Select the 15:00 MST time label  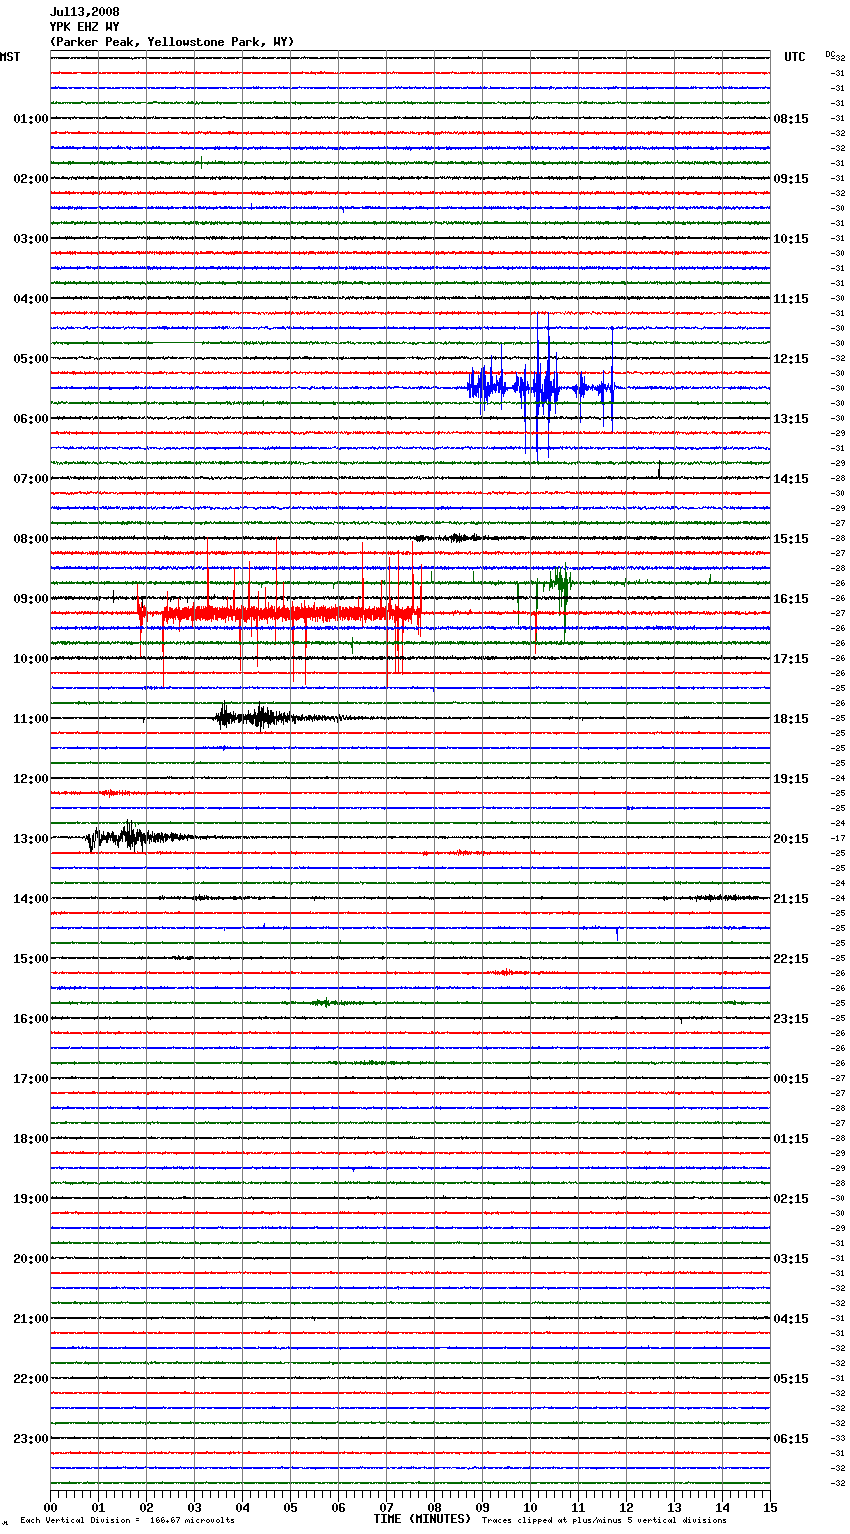point(30,959)
